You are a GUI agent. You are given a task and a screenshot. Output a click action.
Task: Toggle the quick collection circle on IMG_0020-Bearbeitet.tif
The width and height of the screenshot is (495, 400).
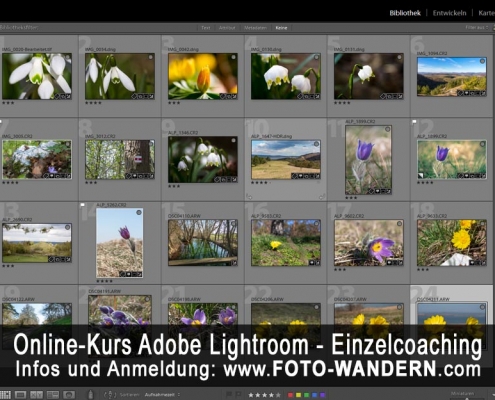[x=68, y=57]
